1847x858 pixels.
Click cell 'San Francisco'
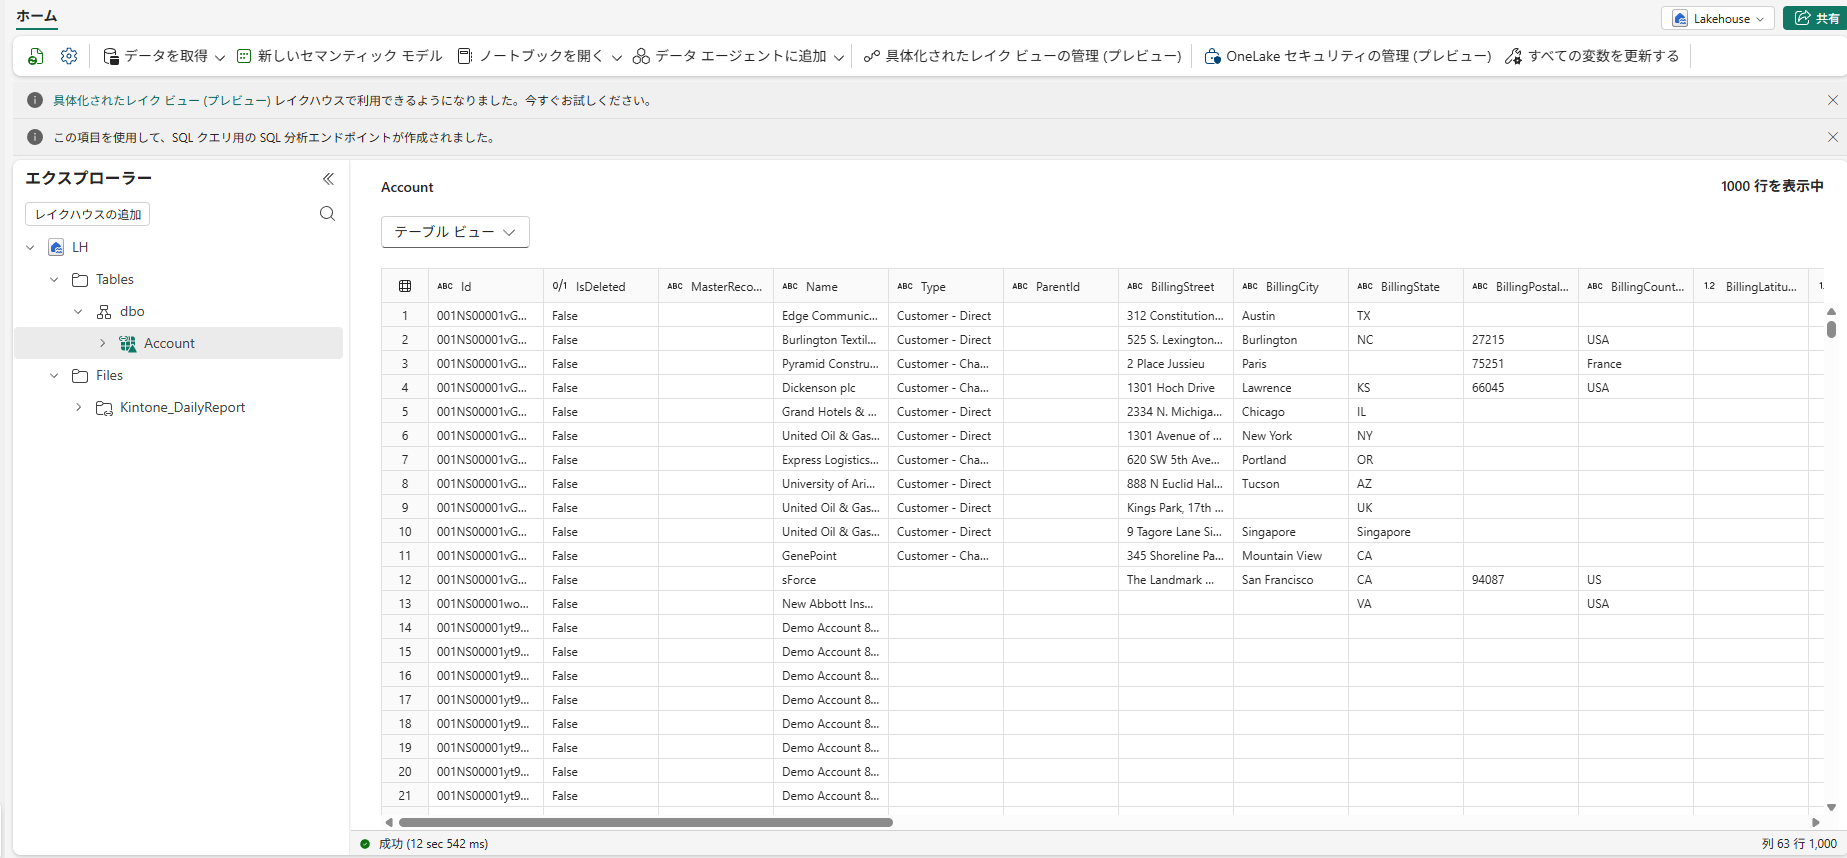click(1291, 580)
